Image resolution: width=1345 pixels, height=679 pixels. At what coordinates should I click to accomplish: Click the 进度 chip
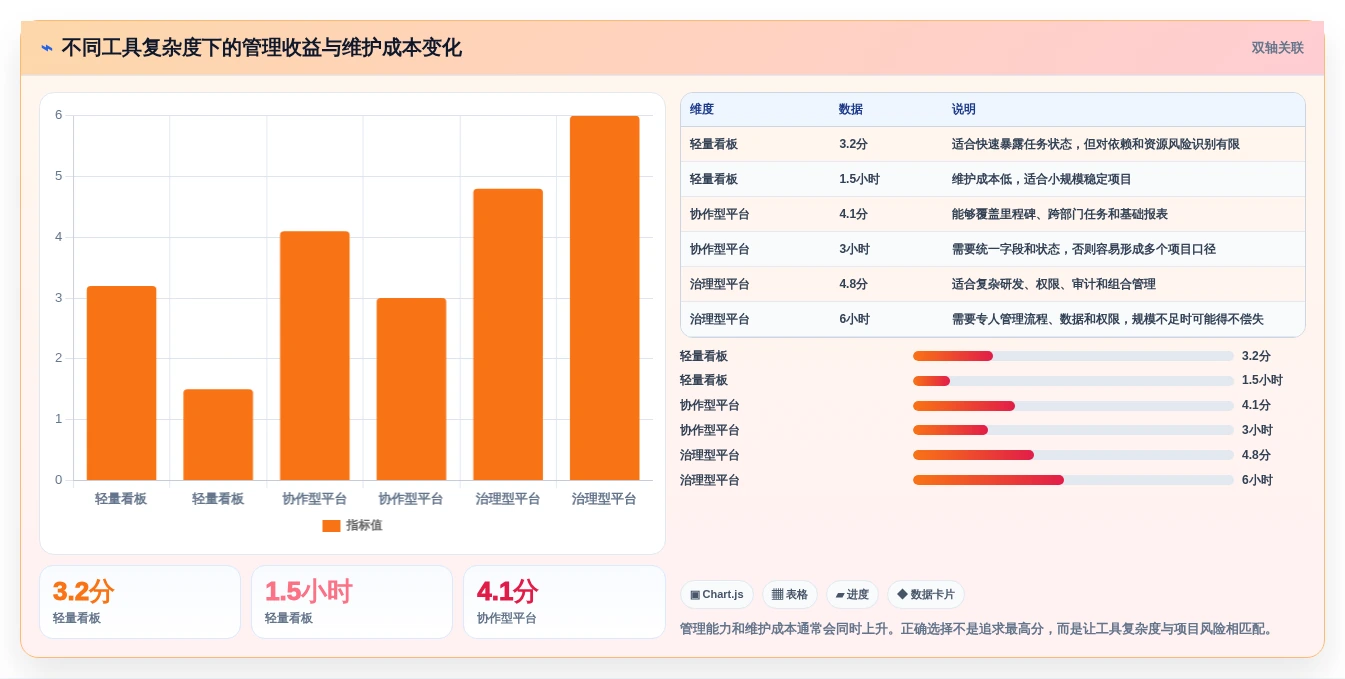(x=852, y=594)
